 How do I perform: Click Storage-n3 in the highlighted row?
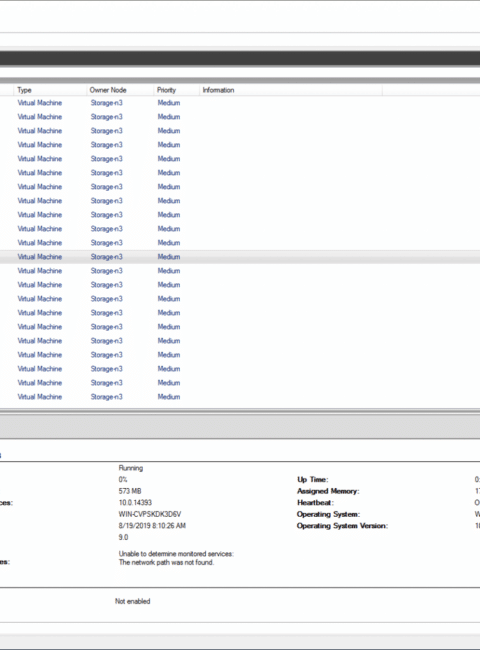click(107, 257)
